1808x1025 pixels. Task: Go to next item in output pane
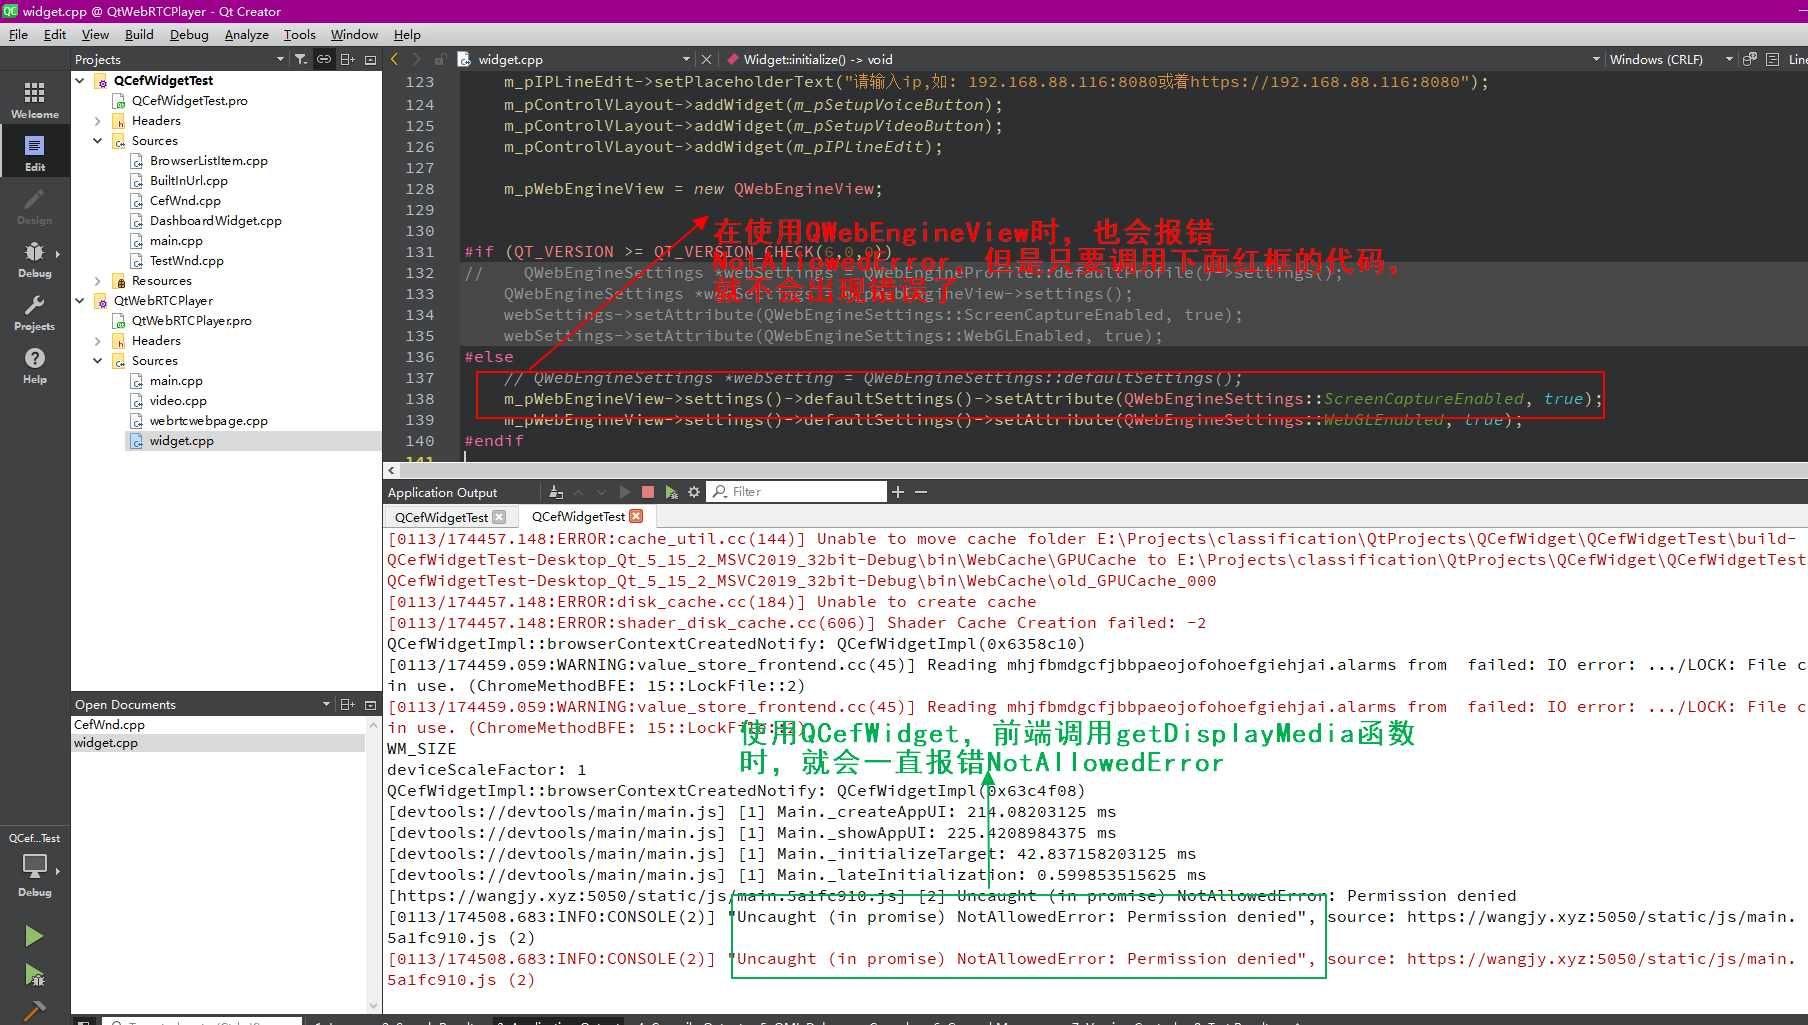[601, 492]
